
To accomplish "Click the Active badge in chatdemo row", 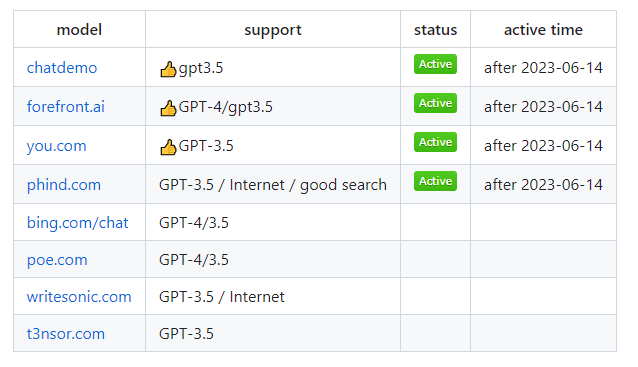I will click(x=435, y=64).
